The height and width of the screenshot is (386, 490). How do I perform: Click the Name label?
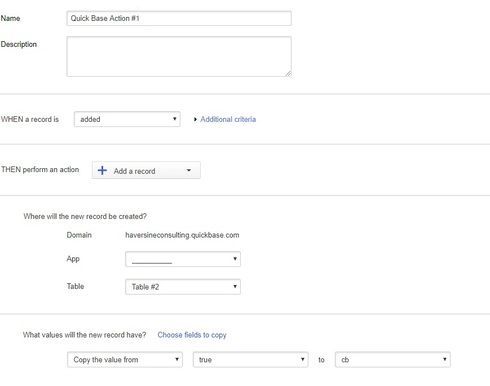click(x=10, y=18)
